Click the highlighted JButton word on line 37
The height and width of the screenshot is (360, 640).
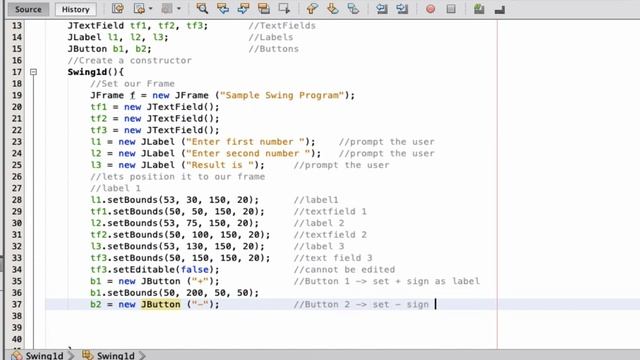coord(160,304)
